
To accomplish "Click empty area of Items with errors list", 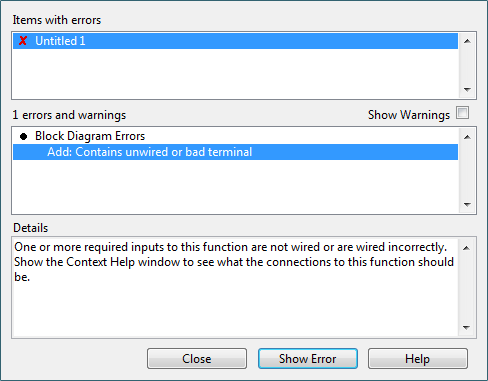I will pyautogui.click(x=235, y=73).
